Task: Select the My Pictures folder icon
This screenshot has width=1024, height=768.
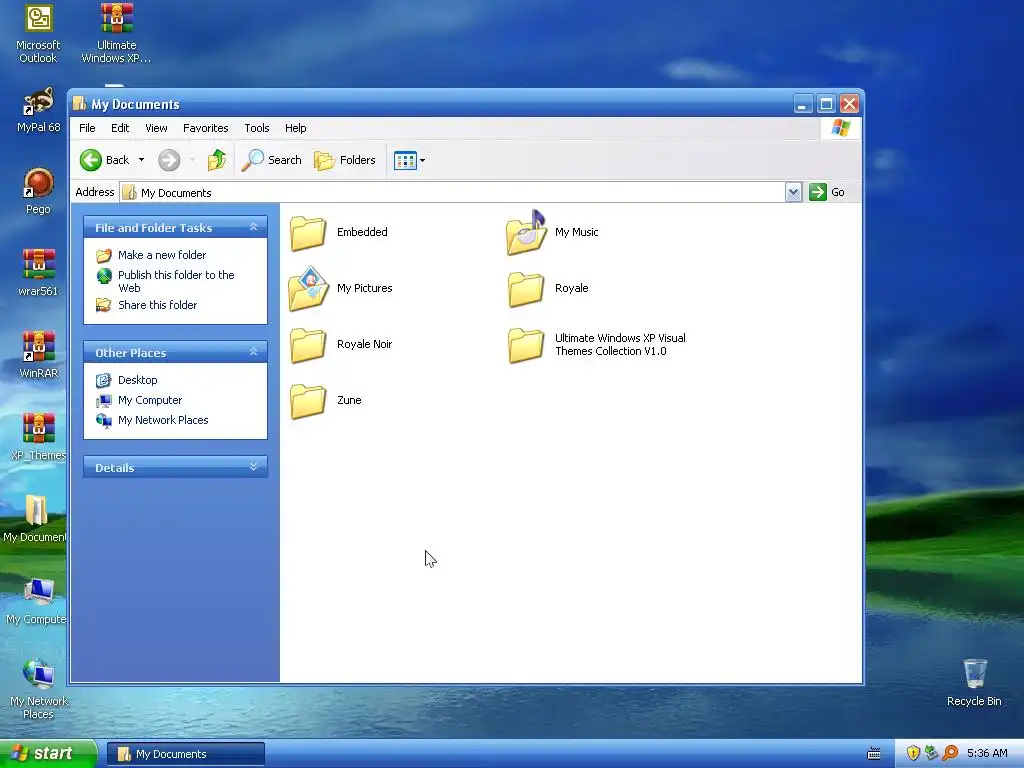Action: [x=308, y=288]
